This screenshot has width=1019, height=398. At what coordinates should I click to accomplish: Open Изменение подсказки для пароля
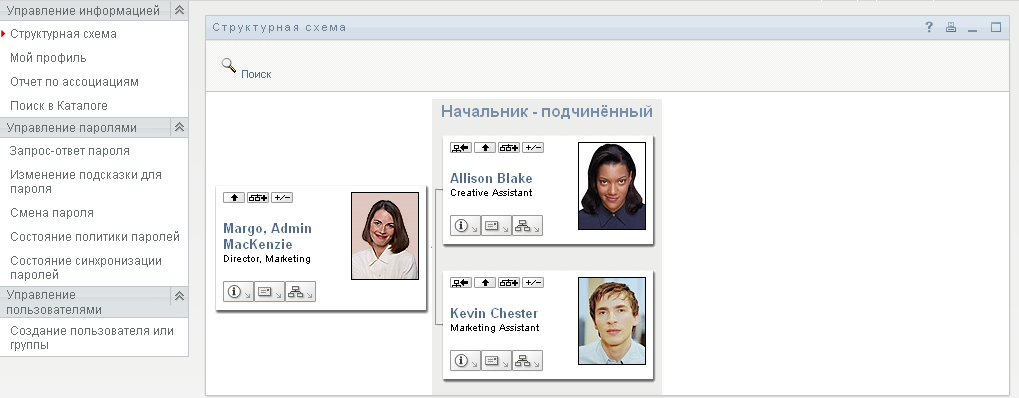point(86,181)
